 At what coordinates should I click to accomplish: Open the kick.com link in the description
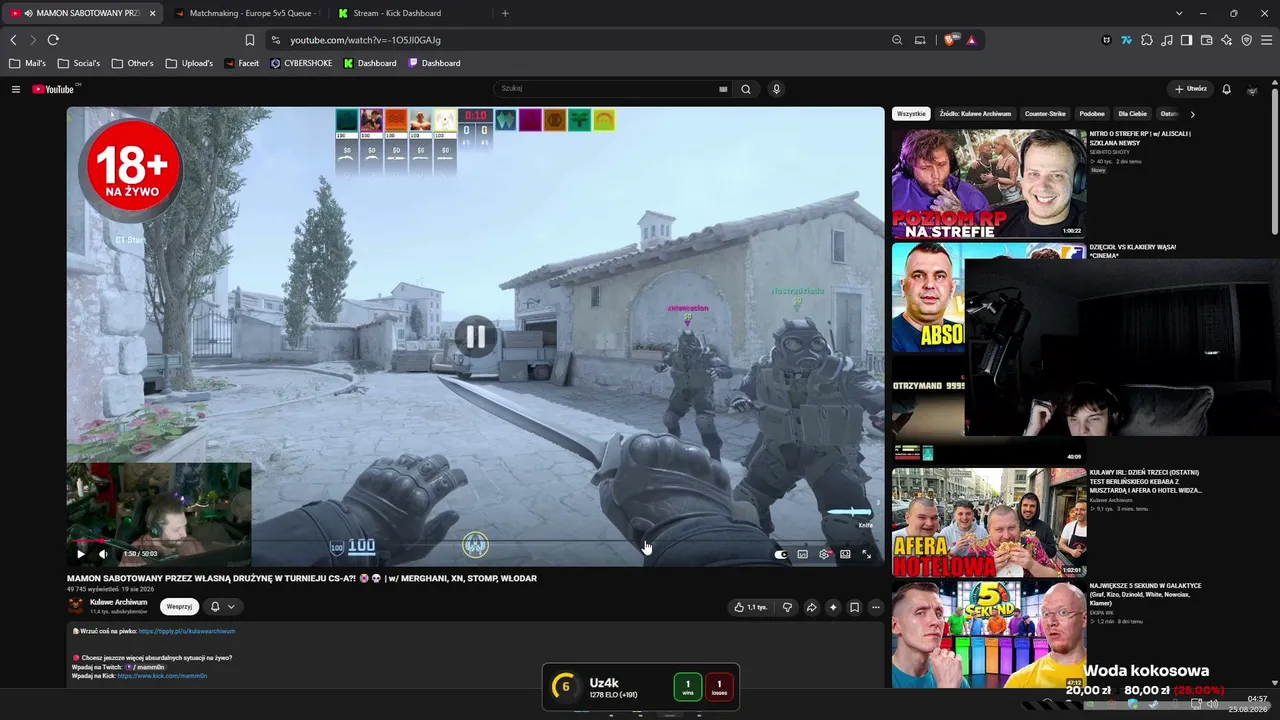(x=162, y=676)
